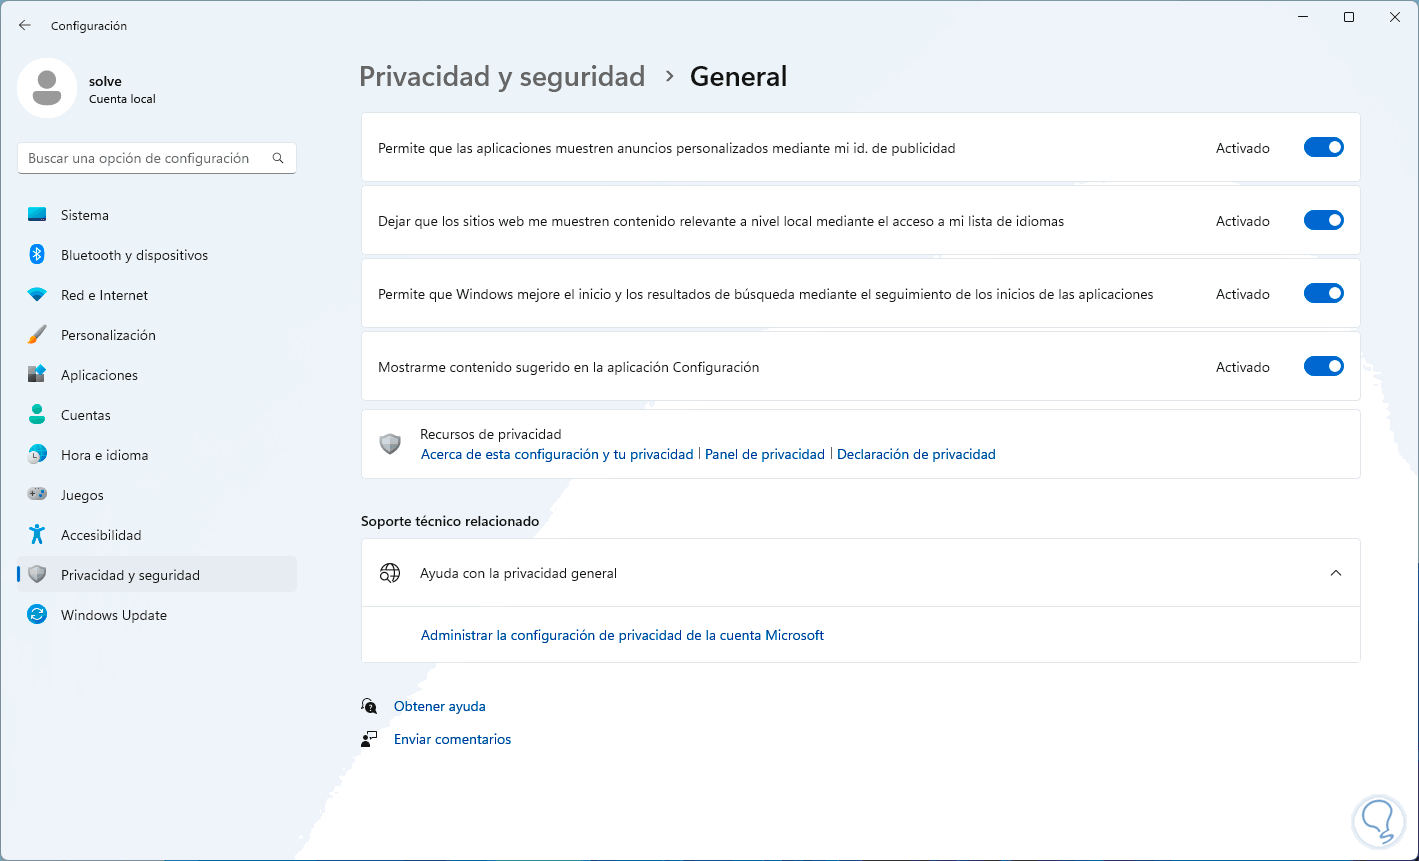Click the Sistema monitor icon in sidebar

pyautogui.click(x=37, y=215)
